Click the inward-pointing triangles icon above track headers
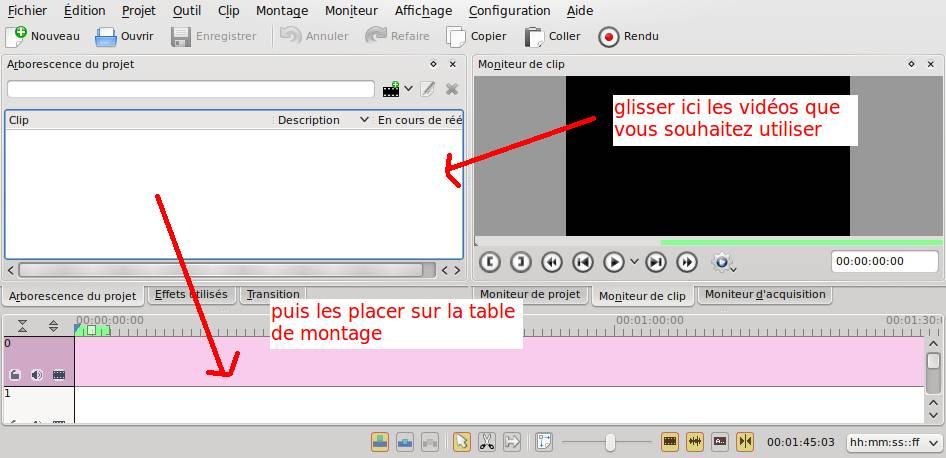Viewport: 946px width, 458px height. [x=22, y=326]
